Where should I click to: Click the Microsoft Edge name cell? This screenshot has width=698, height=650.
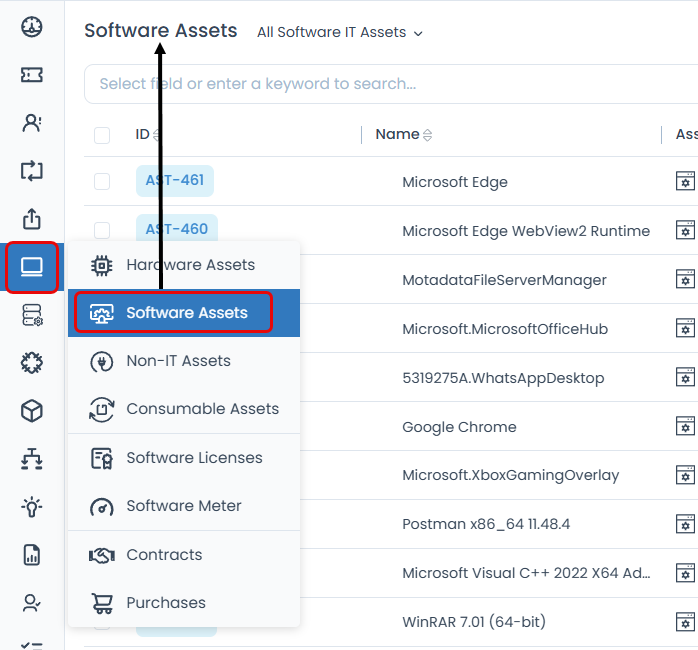click(x=455, y=182)
